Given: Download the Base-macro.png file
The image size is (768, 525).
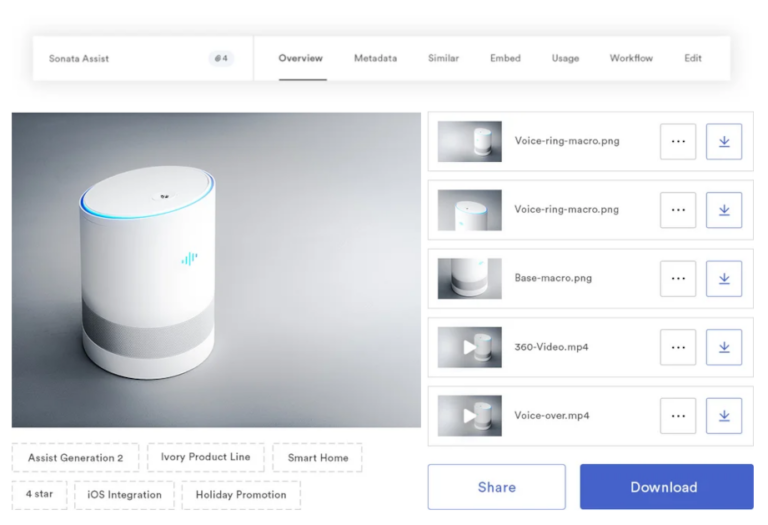Looking at the screenshot, I should click(x=723, y=279).
